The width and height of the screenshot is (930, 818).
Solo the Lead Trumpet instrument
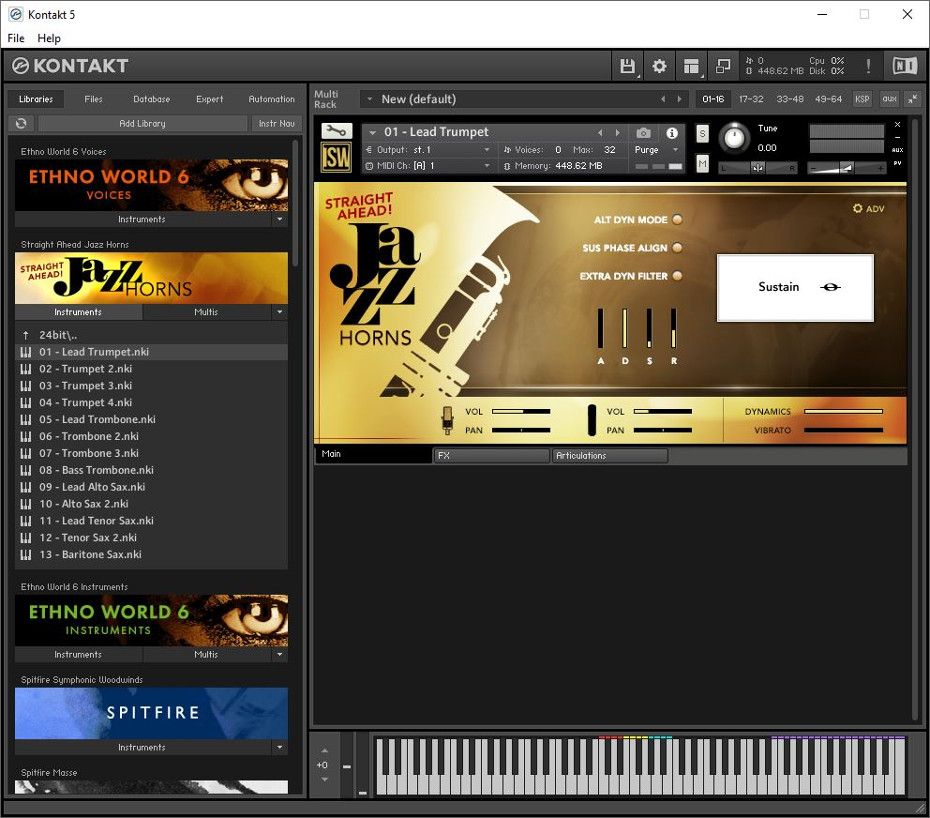(x=702, y=133)
